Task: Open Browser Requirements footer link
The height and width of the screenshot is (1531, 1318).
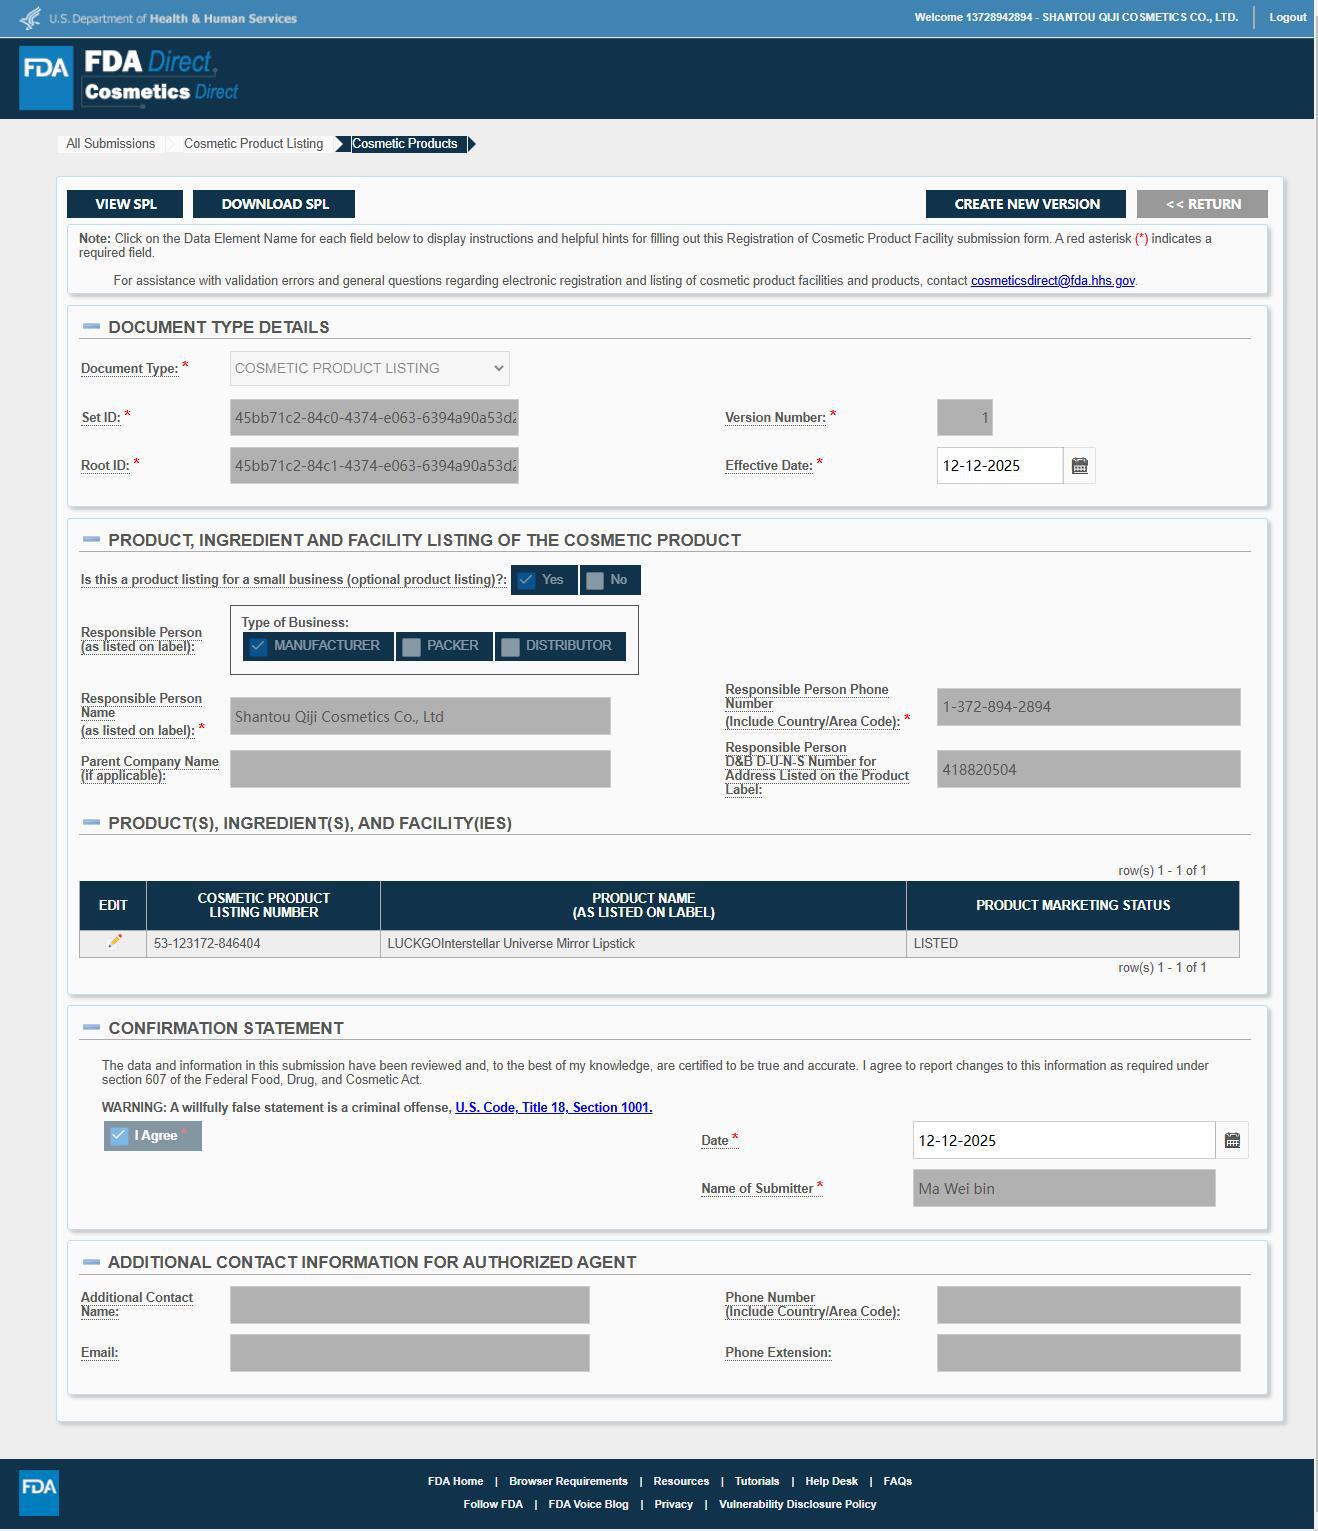Action: pos(568,1481)
